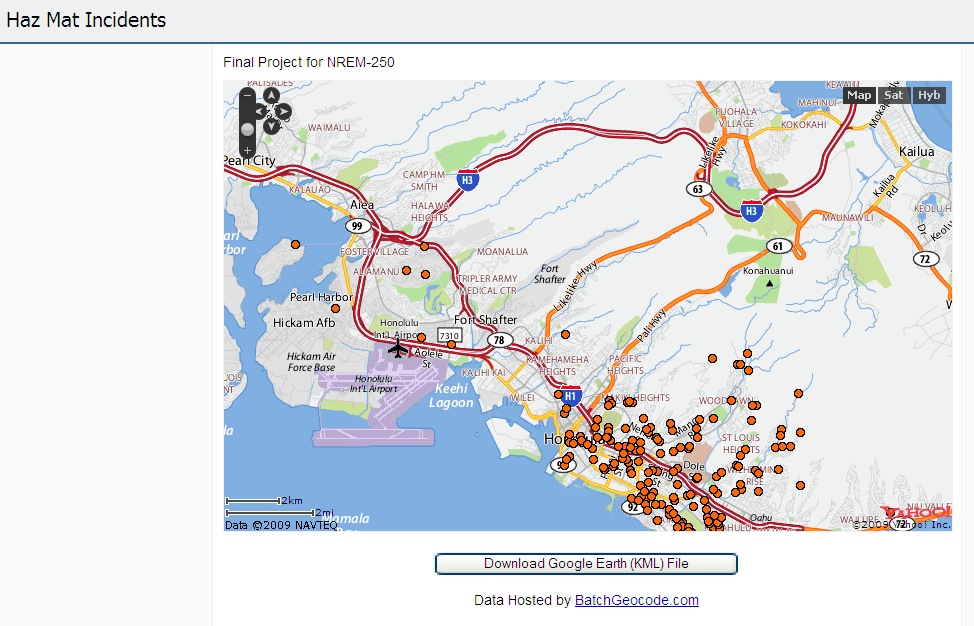Image resolution: width=974 pixels, height=626 pixels.
Task: Click the route 78 shield
Action: point(499,340)
